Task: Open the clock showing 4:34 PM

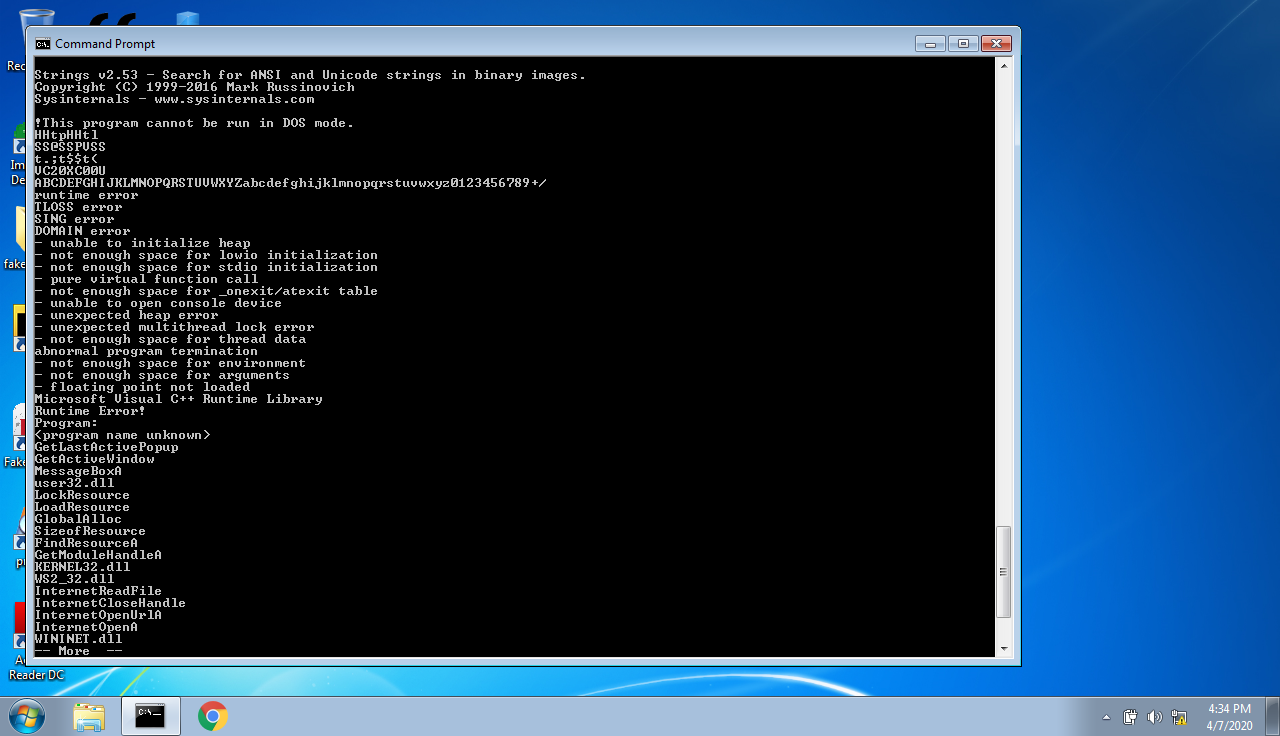Action: point(1229,716)
